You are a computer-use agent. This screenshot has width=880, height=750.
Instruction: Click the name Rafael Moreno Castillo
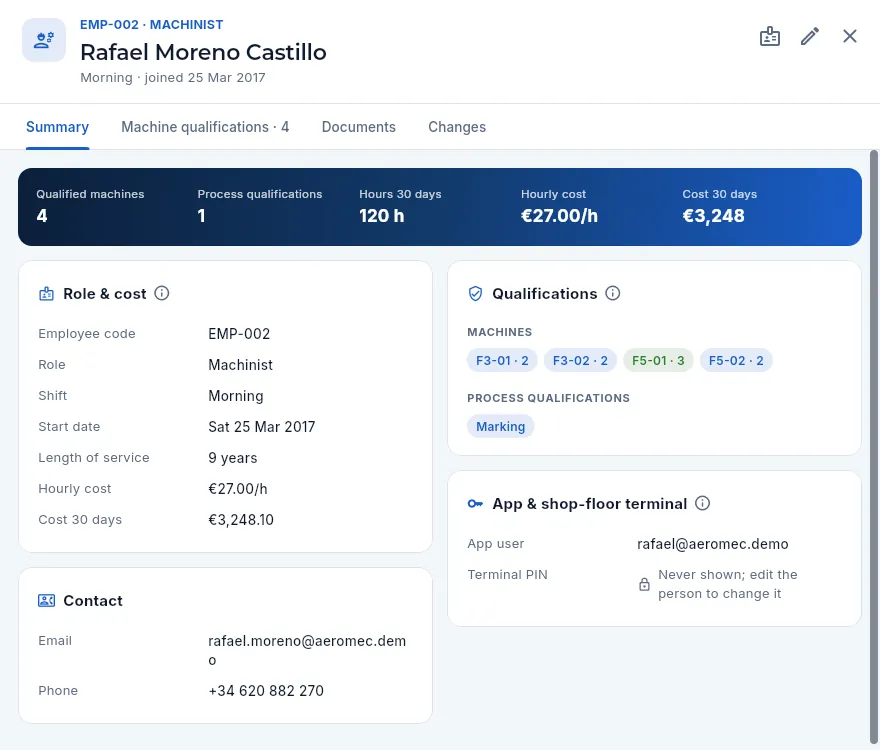(x=203, y=52)
